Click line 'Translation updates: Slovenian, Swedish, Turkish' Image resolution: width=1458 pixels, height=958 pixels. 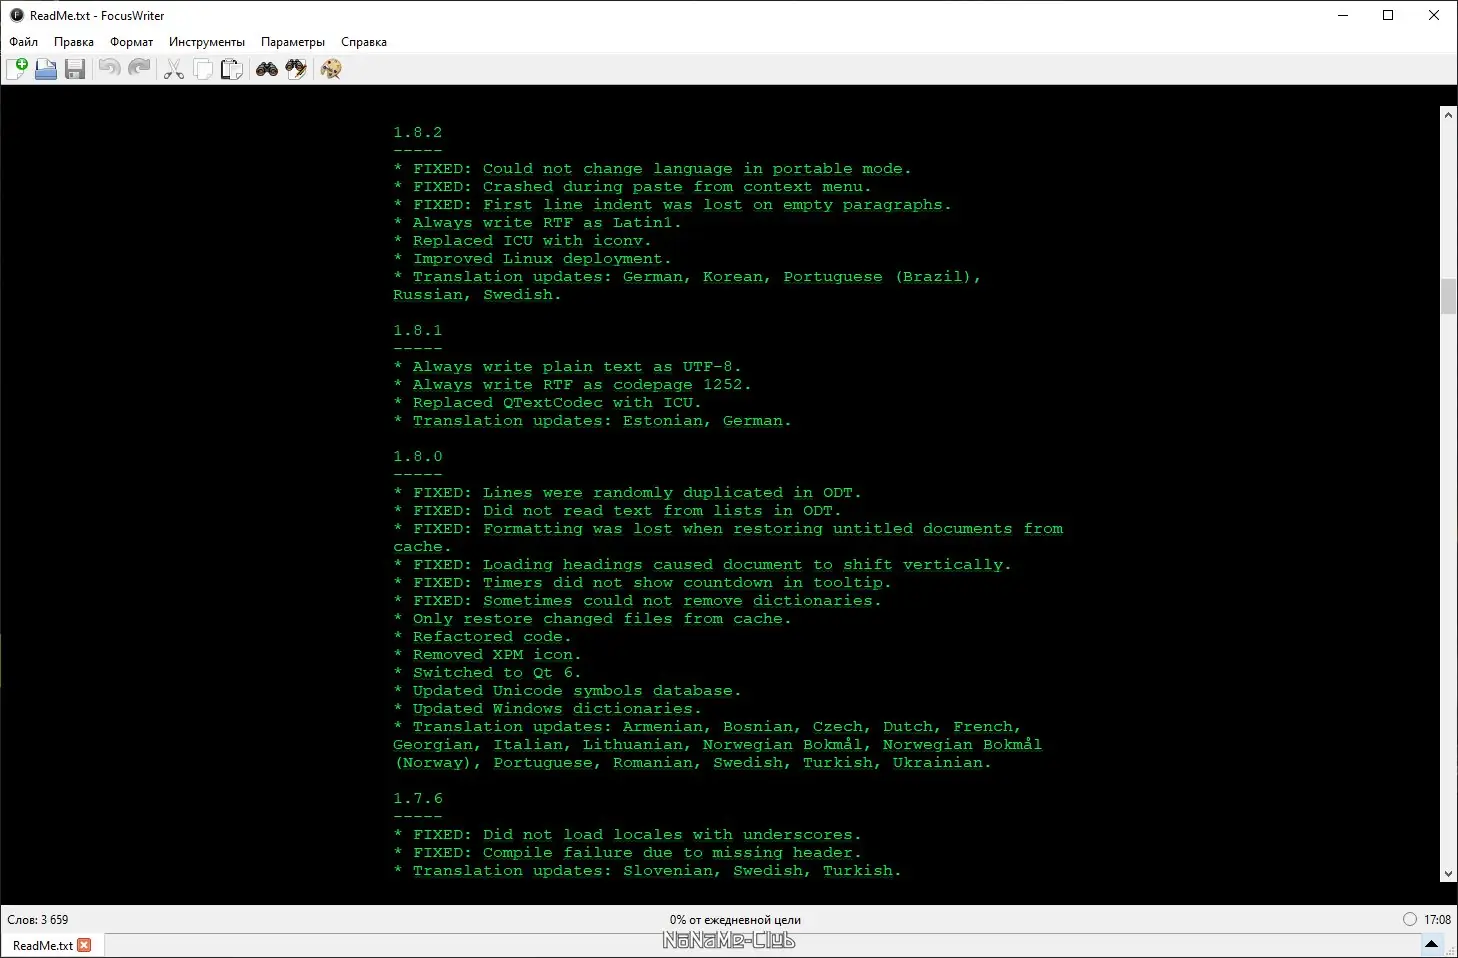click(x=648, y=871)
